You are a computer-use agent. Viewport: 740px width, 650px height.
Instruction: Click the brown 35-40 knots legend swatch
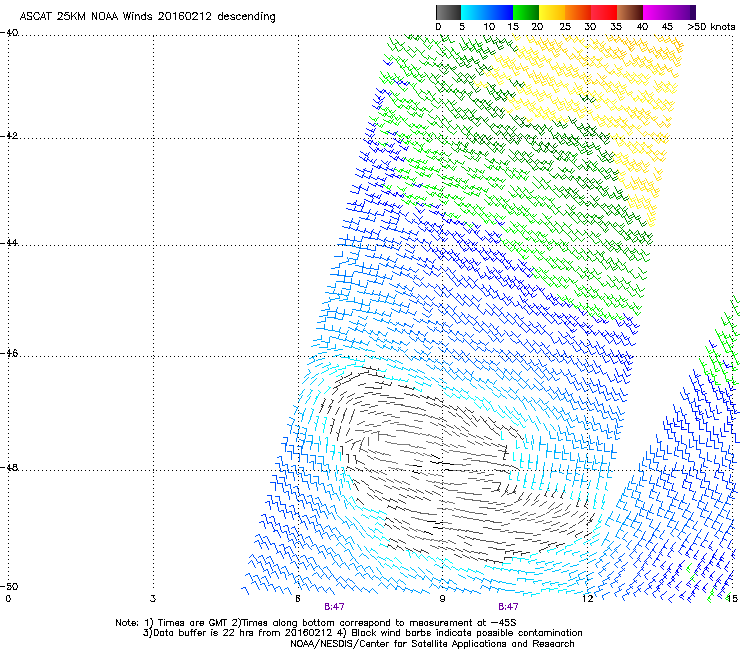tap(630, 12)
